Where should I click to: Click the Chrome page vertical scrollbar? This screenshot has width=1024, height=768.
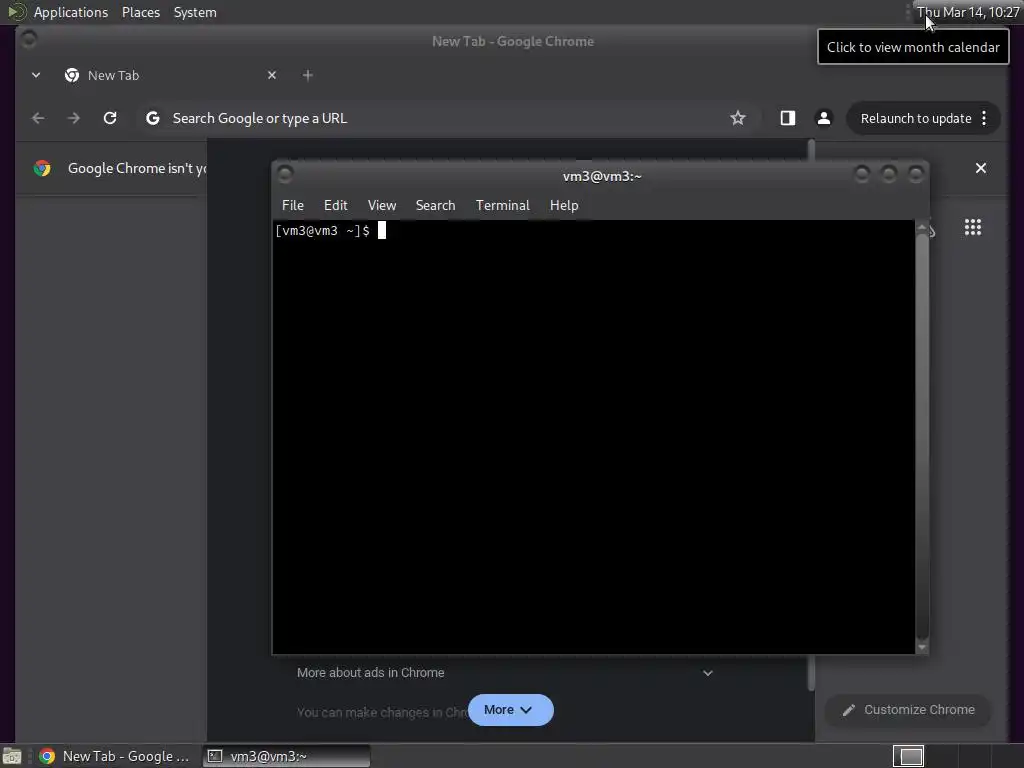810,415
